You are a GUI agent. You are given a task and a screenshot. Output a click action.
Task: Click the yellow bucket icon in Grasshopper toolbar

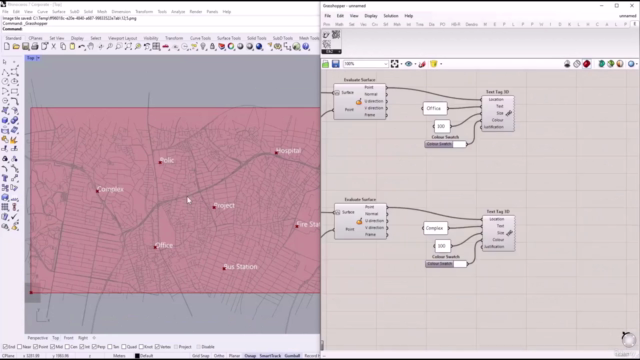point(433,64)
